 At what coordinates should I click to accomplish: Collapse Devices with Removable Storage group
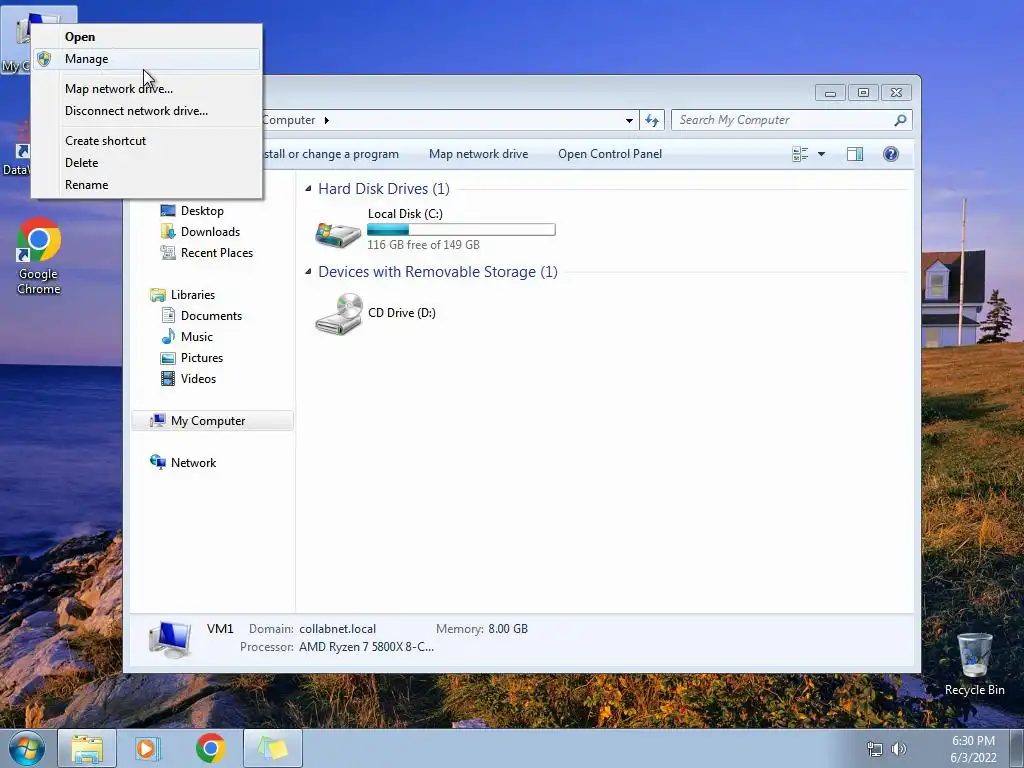tap(308, 272)
